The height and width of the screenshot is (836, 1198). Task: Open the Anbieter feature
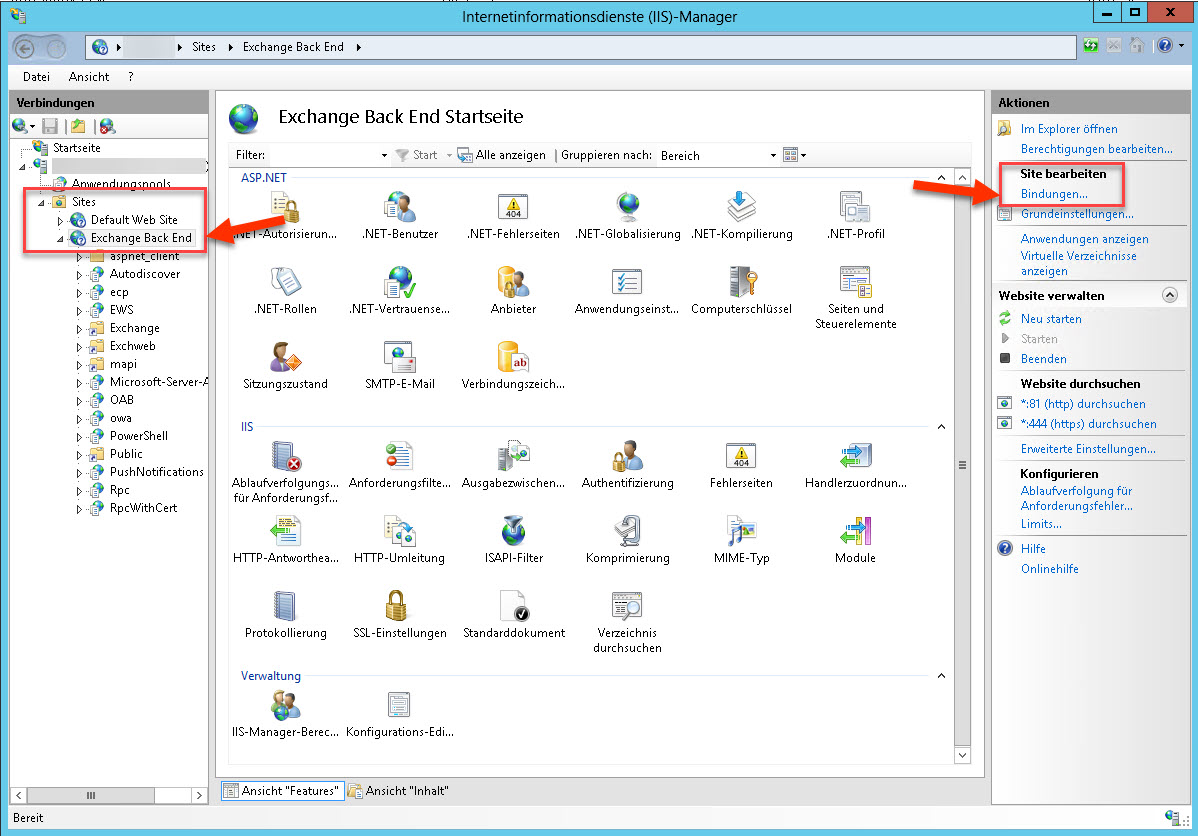tap(513, 291)
